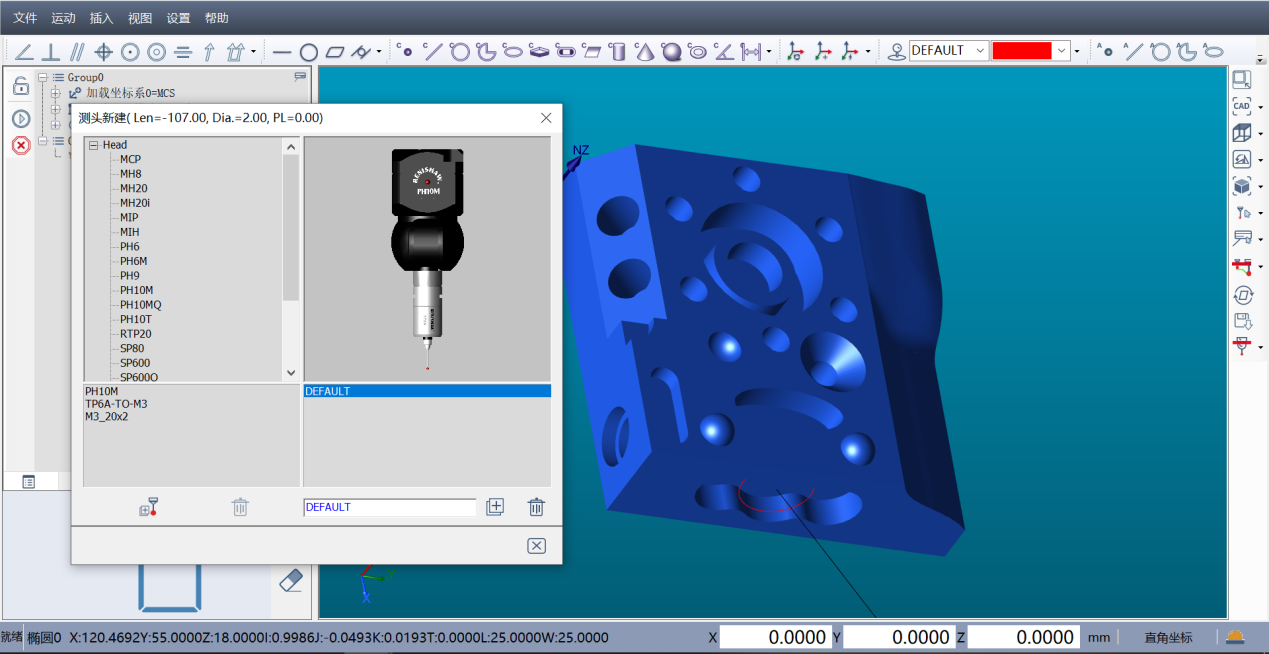This screenshot has height=654, width=1269.
Task: Open the 文件 menu
Action: [x=25, y=18]
